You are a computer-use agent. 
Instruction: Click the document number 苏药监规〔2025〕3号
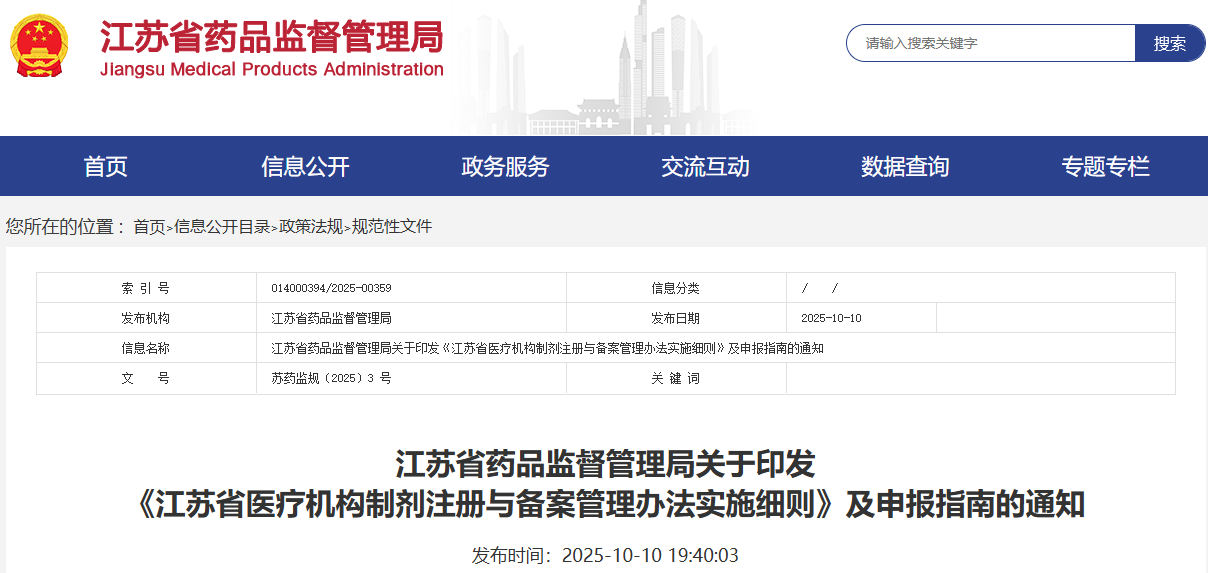pos(331,379)
